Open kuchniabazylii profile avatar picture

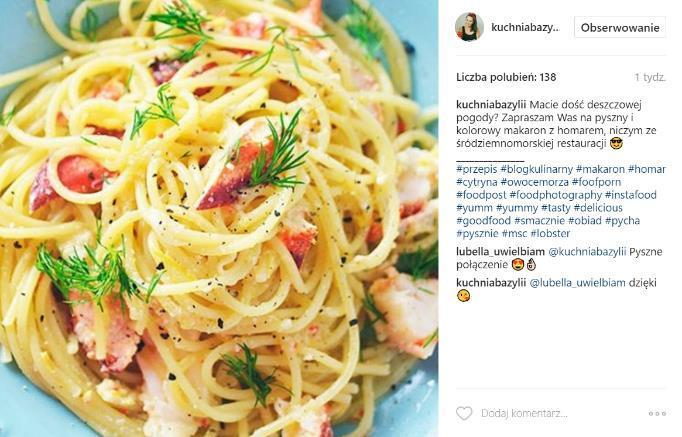(469, 27)
